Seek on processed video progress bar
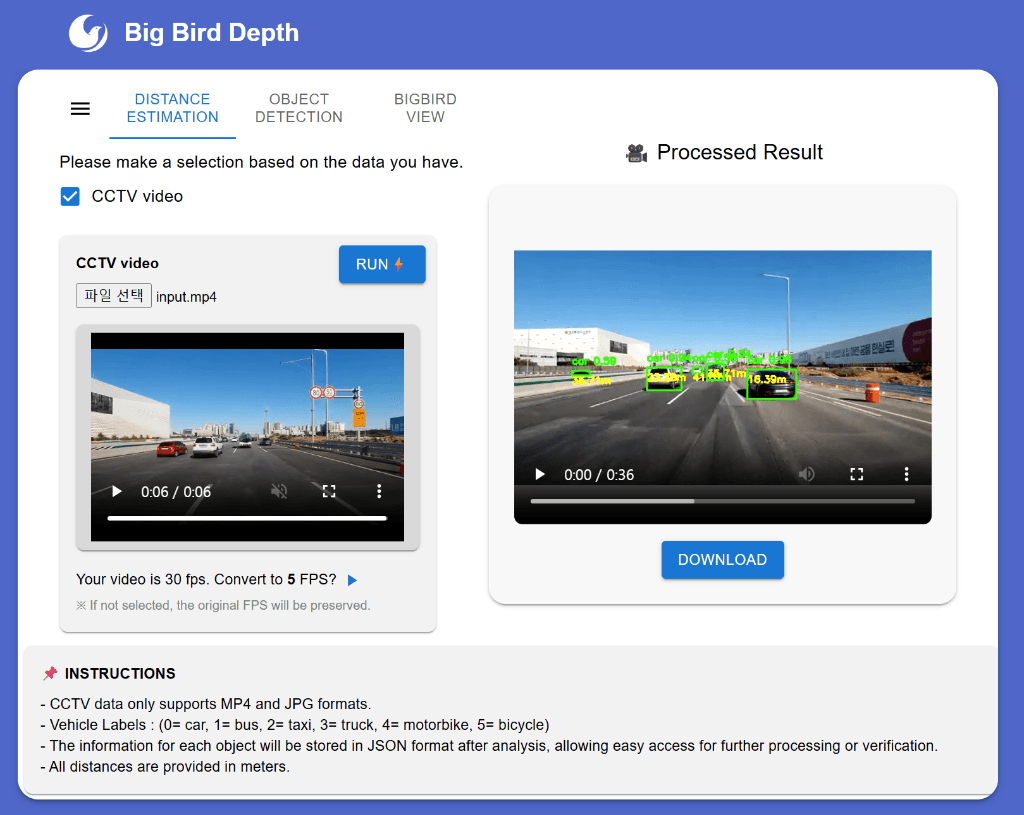 coord(722,501)
